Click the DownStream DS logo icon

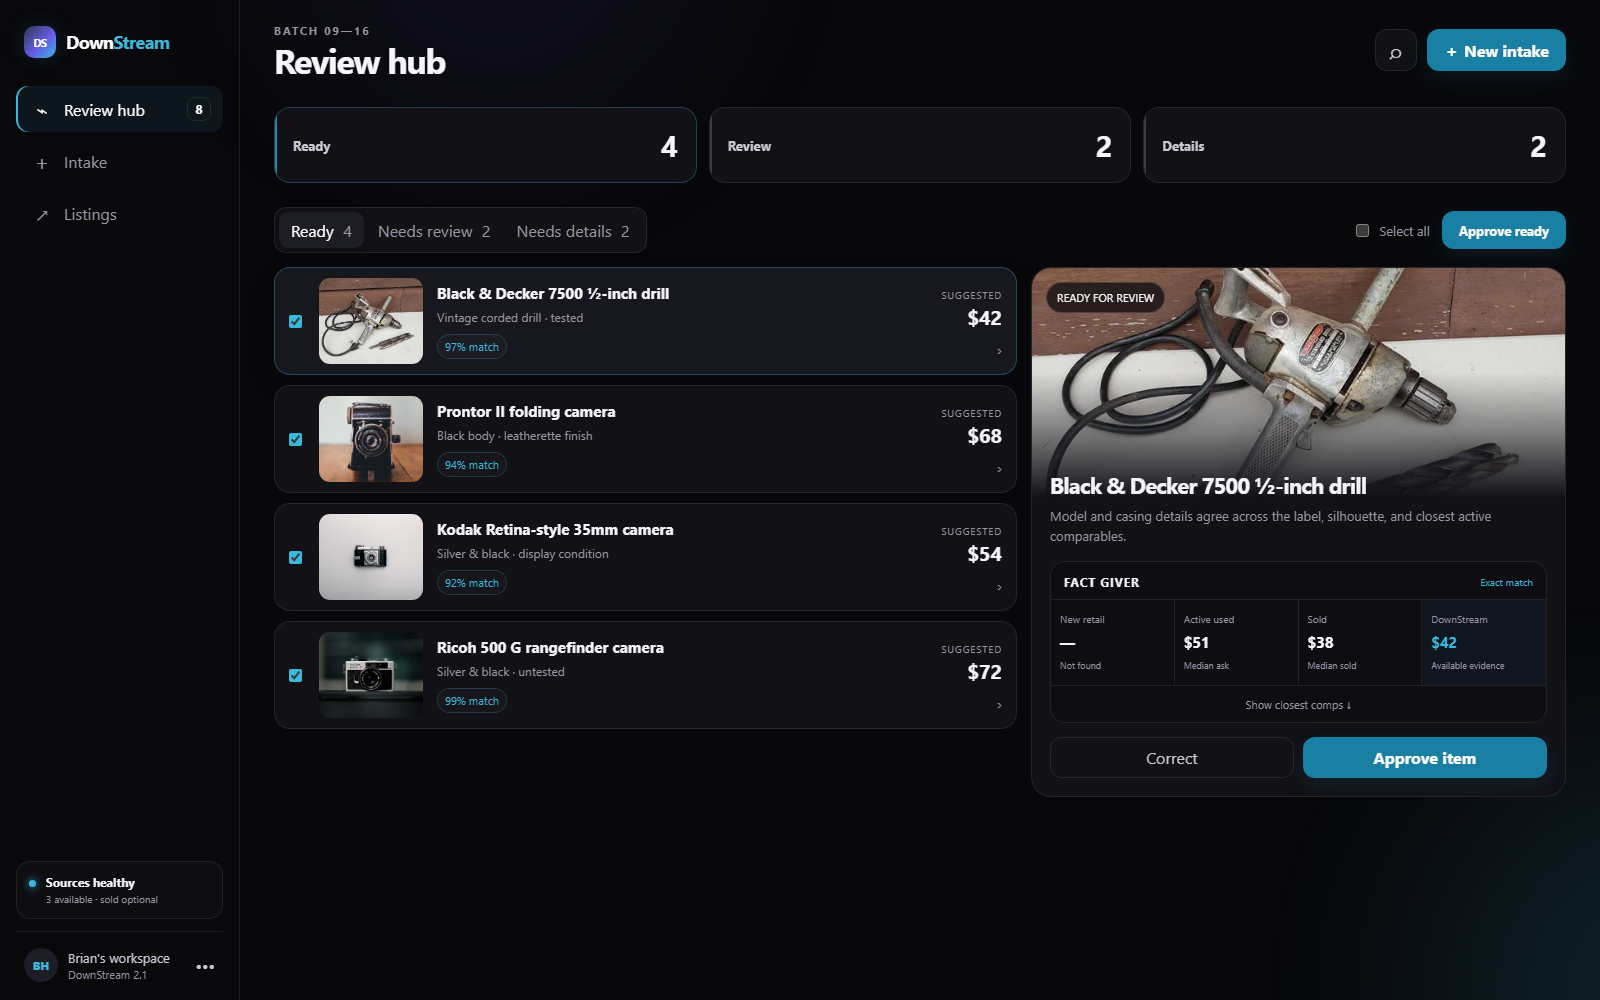pyautogui.click(x=40, y=42)
